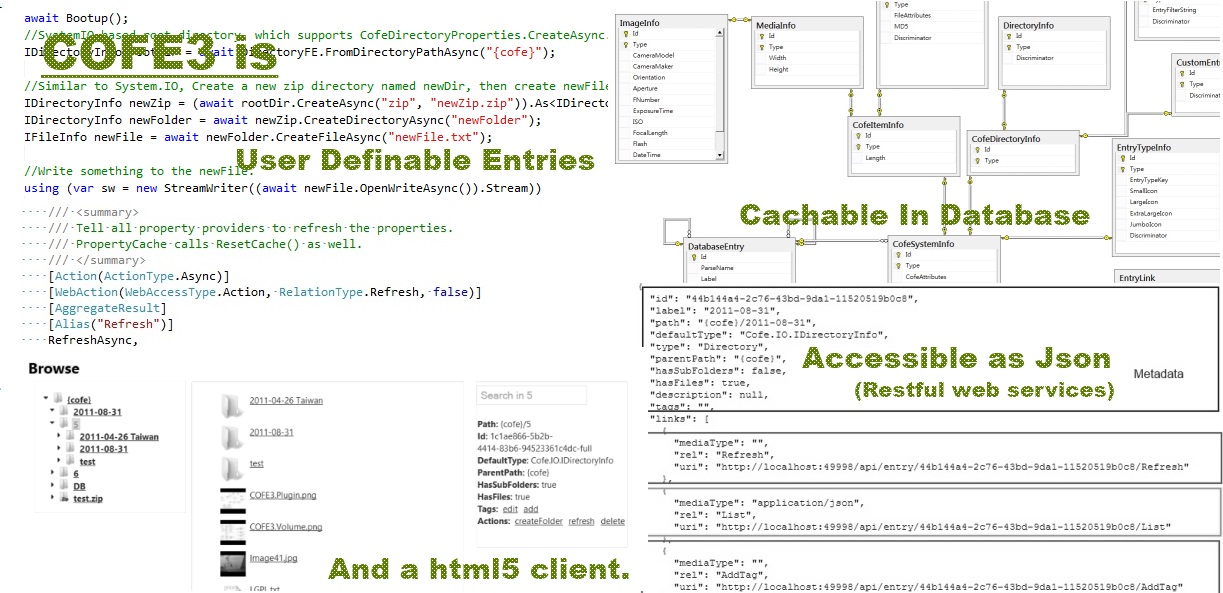The image size is (1223, 593).
Task: Expand 2011-04-26 Taiwan in the Browse tree
Action: (x=59, y=435)
